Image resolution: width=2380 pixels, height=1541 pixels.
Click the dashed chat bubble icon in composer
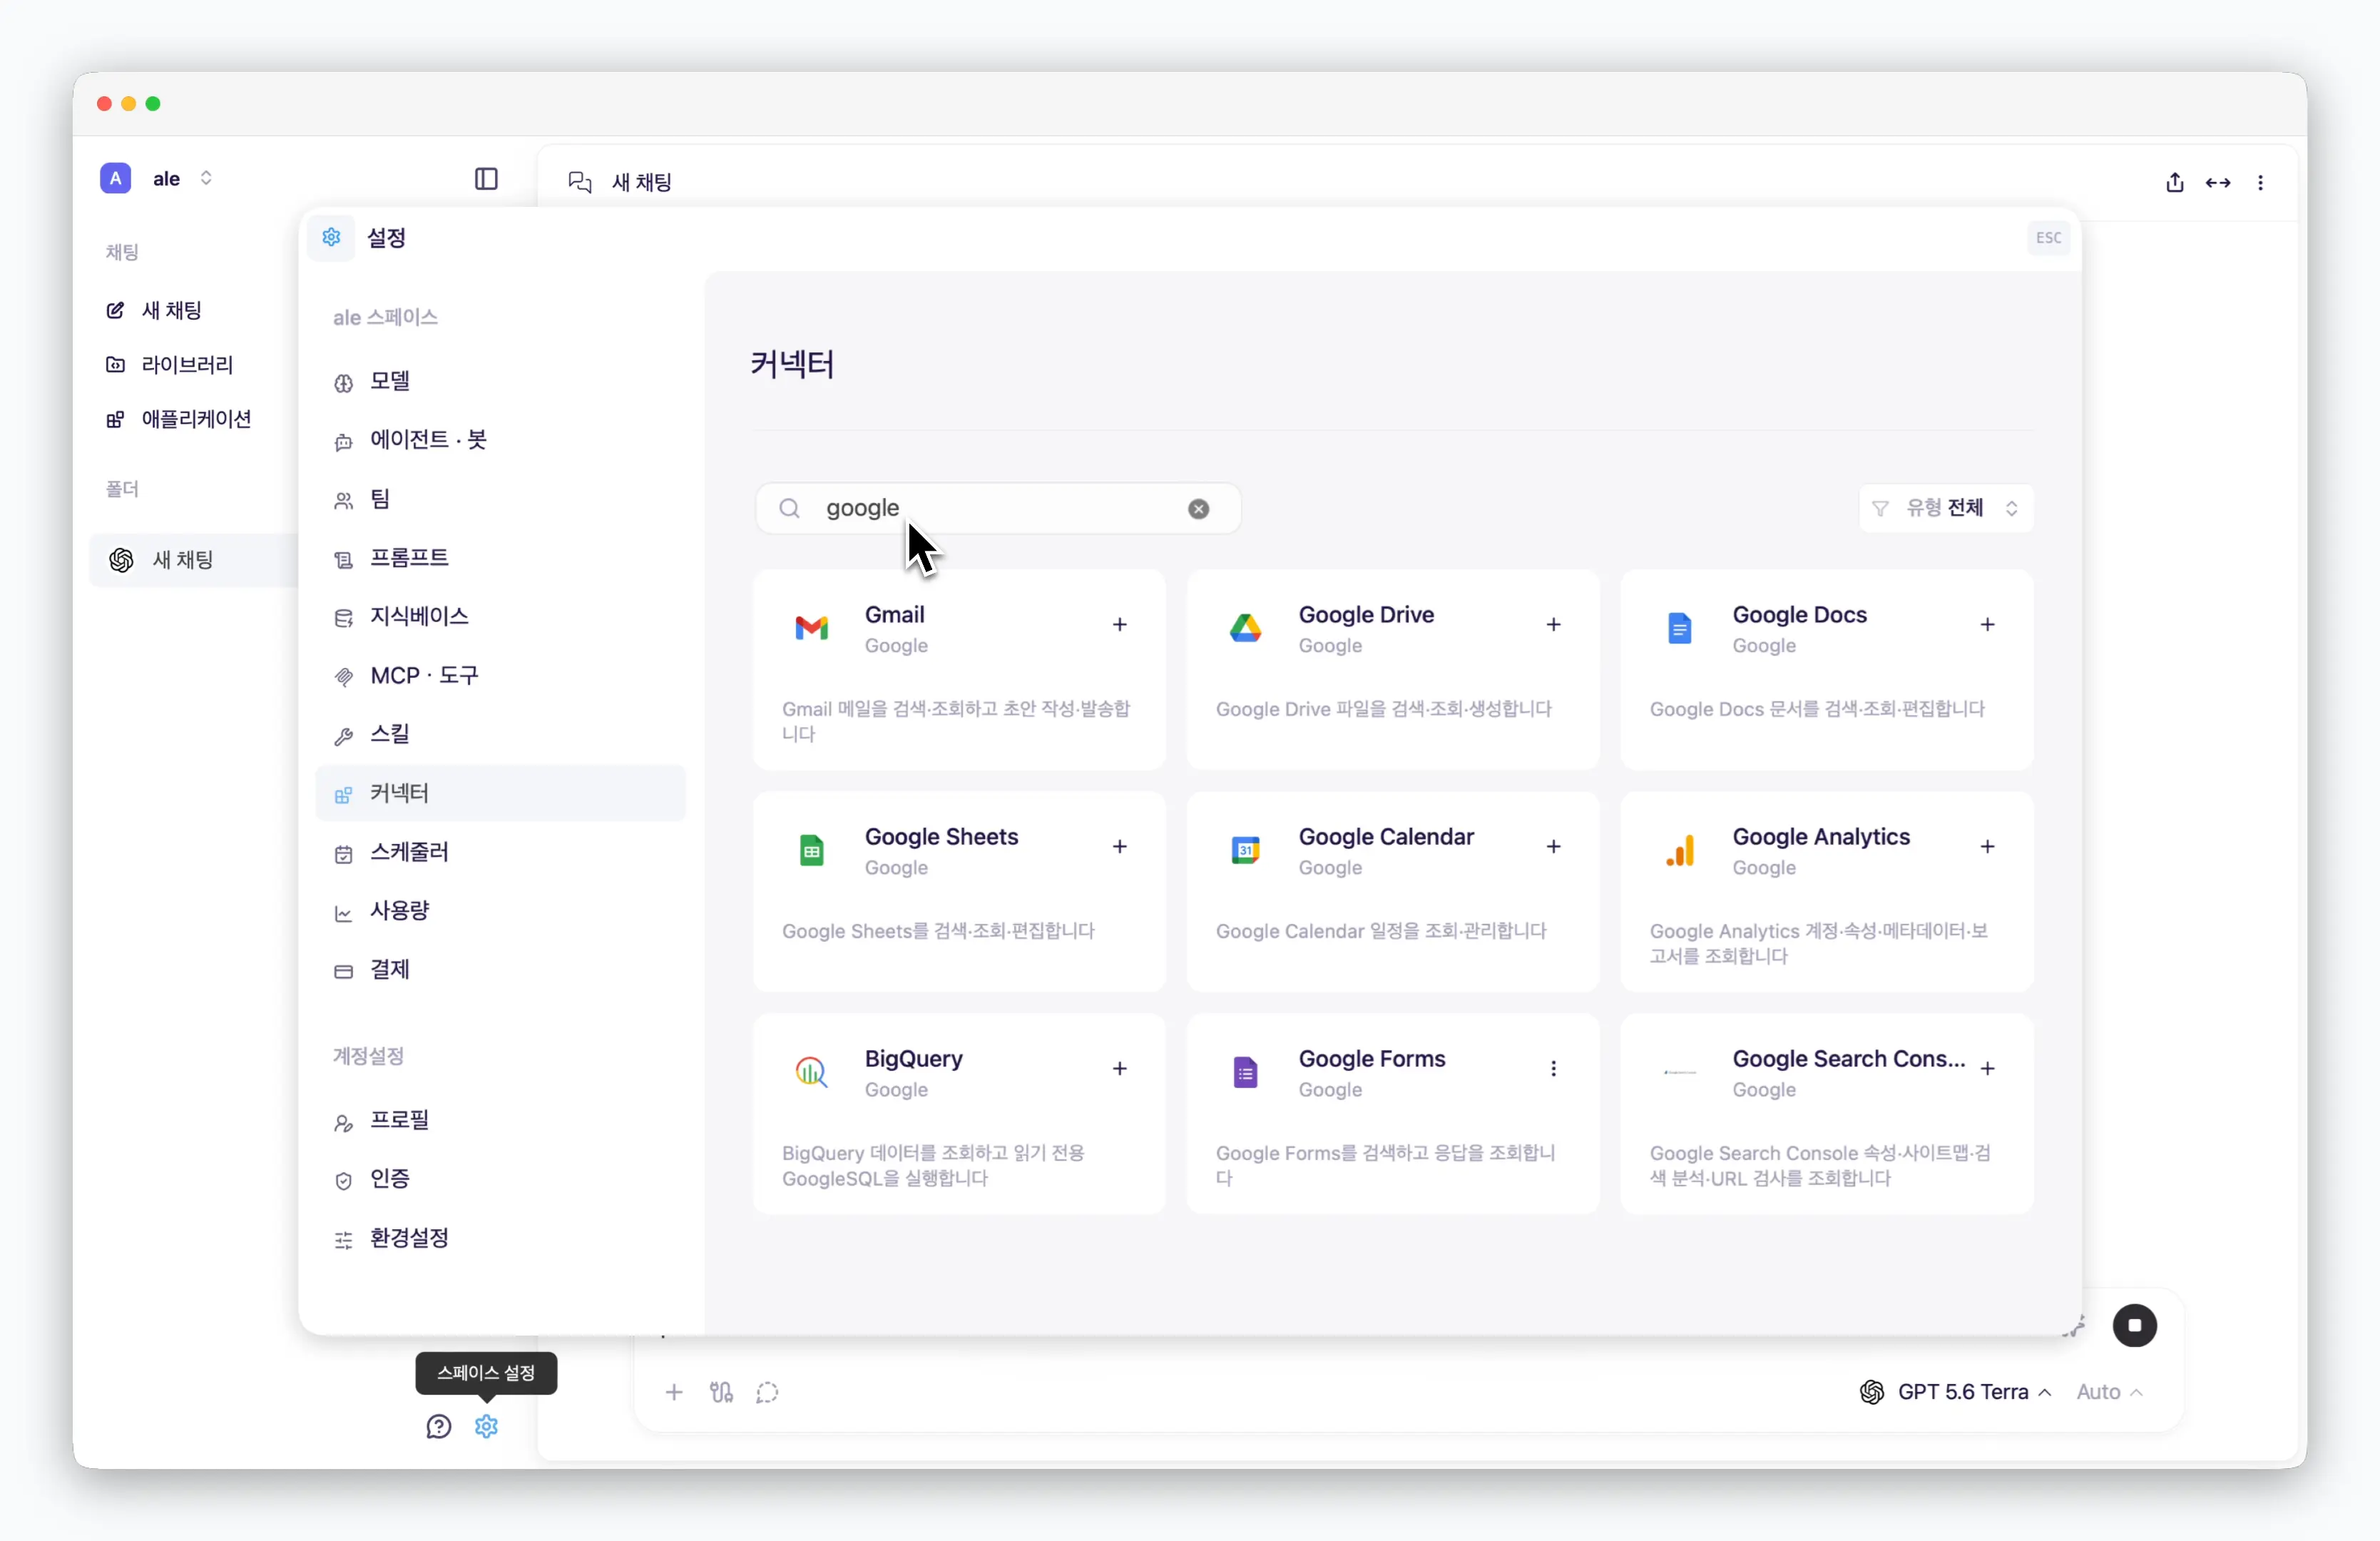[767, 1392]
